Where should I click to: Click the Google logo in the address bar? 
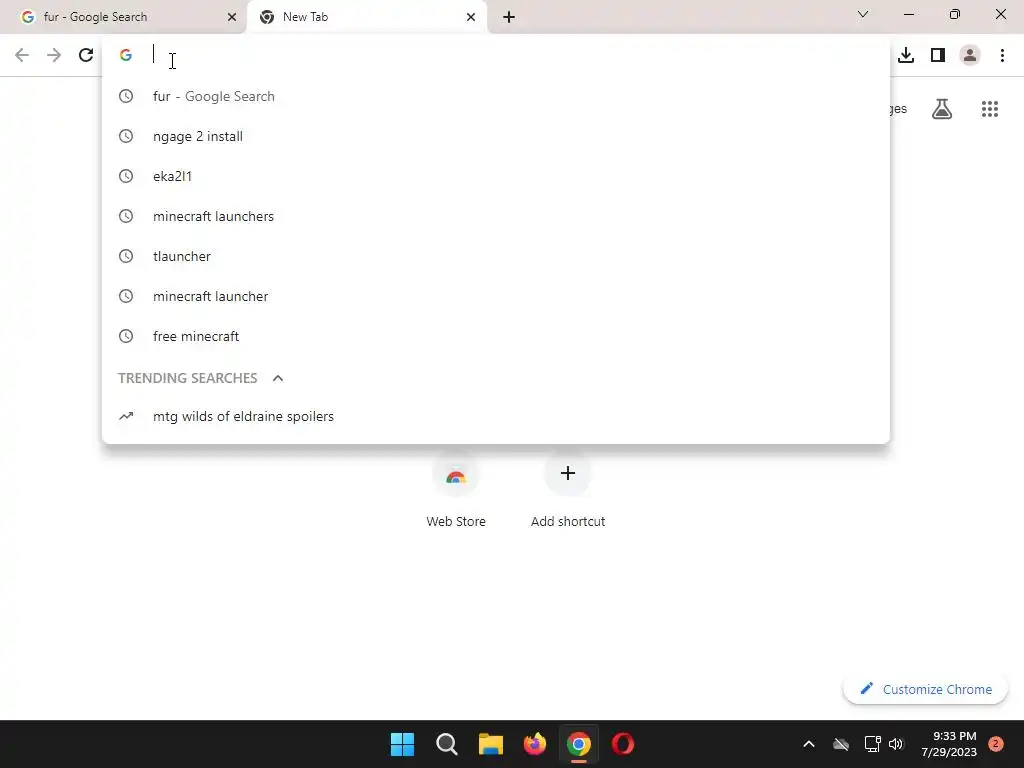coord(126,55)
